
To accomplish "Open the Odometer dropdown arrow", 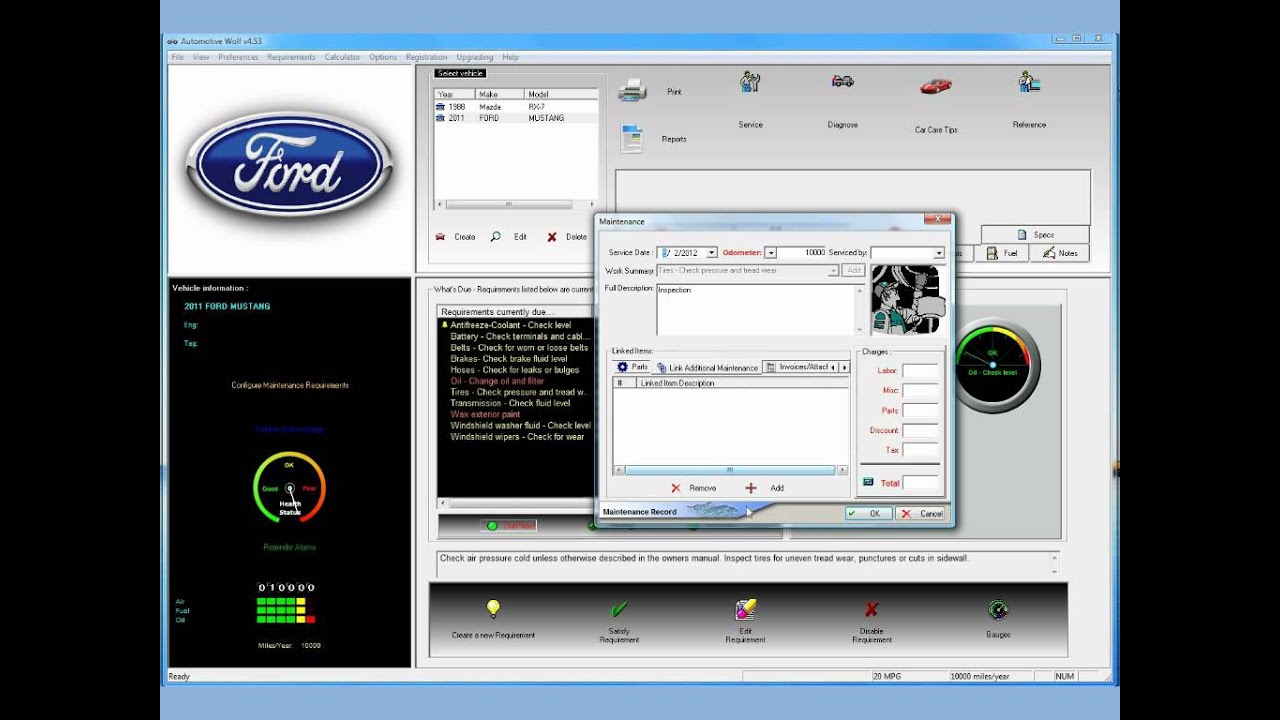I will pyautogui.click(x=770, y=253).
